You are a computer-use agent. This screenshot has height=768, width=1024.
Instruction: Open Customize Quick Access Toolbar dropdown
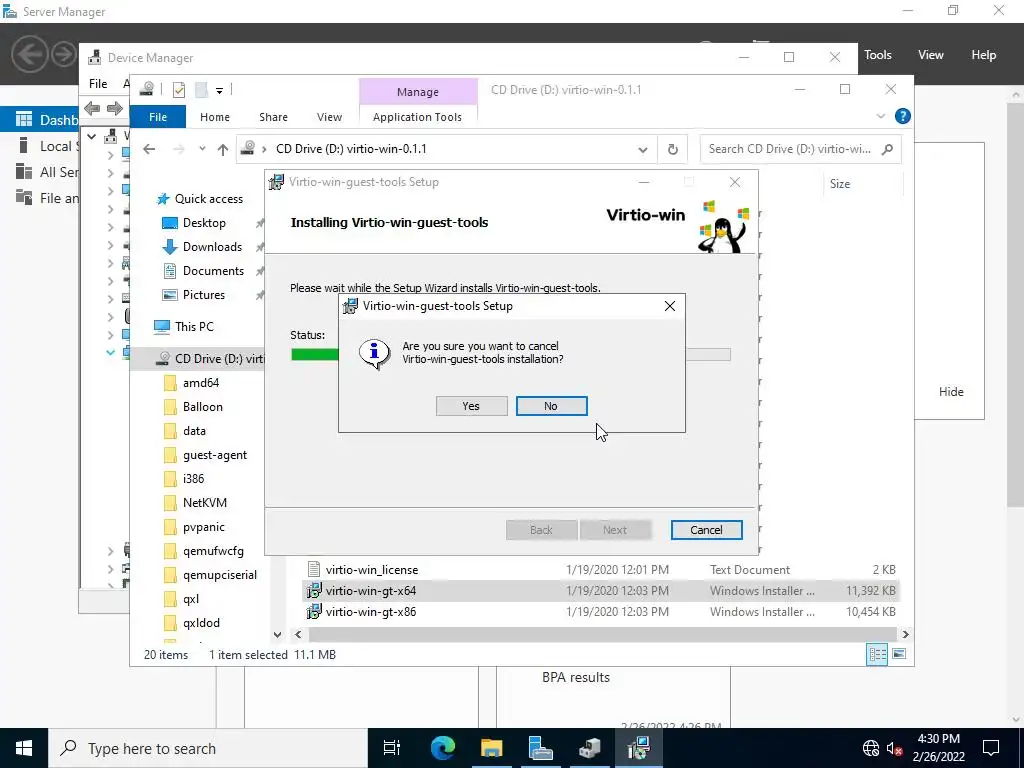coord(219,90)
